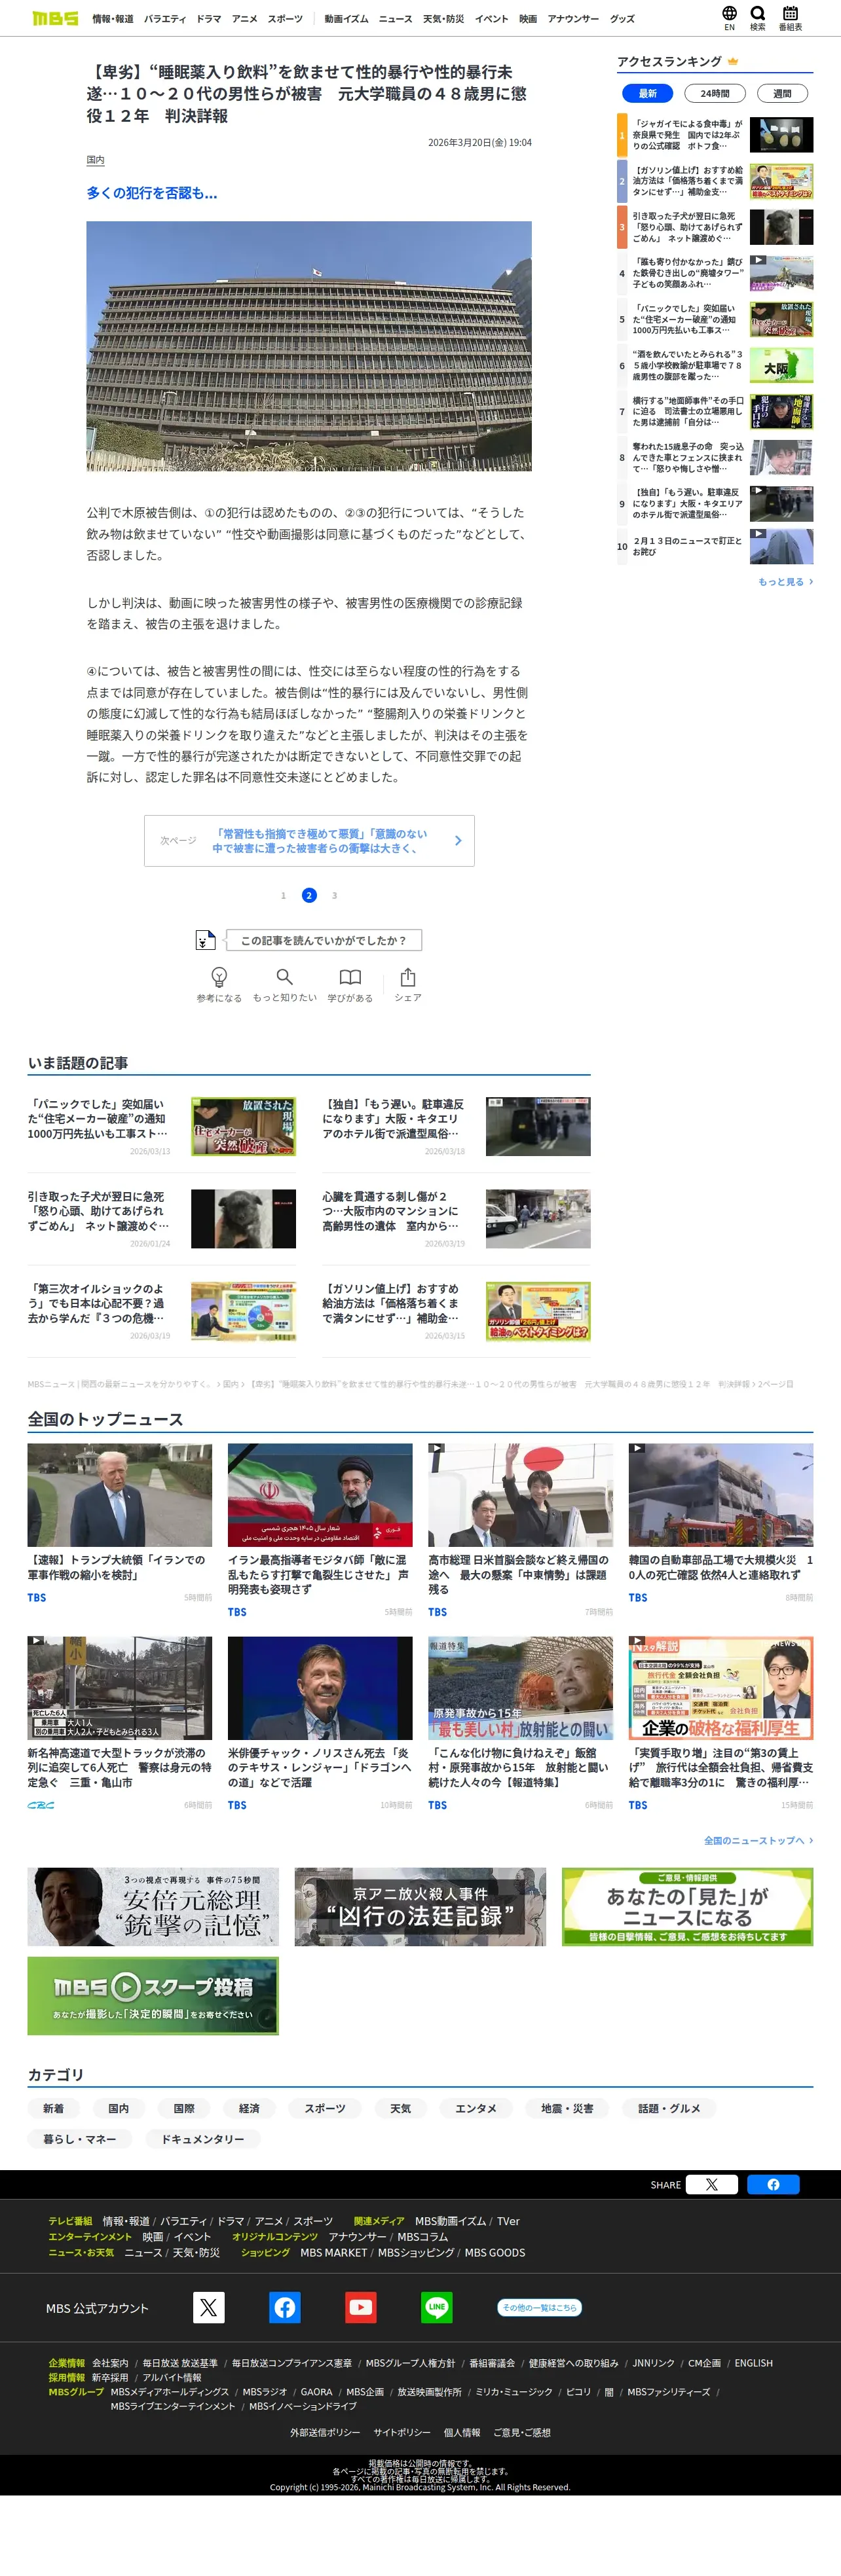Select the 国際 category chip
Viewport: 841px width, 2576px height.
click(184, 2108)
